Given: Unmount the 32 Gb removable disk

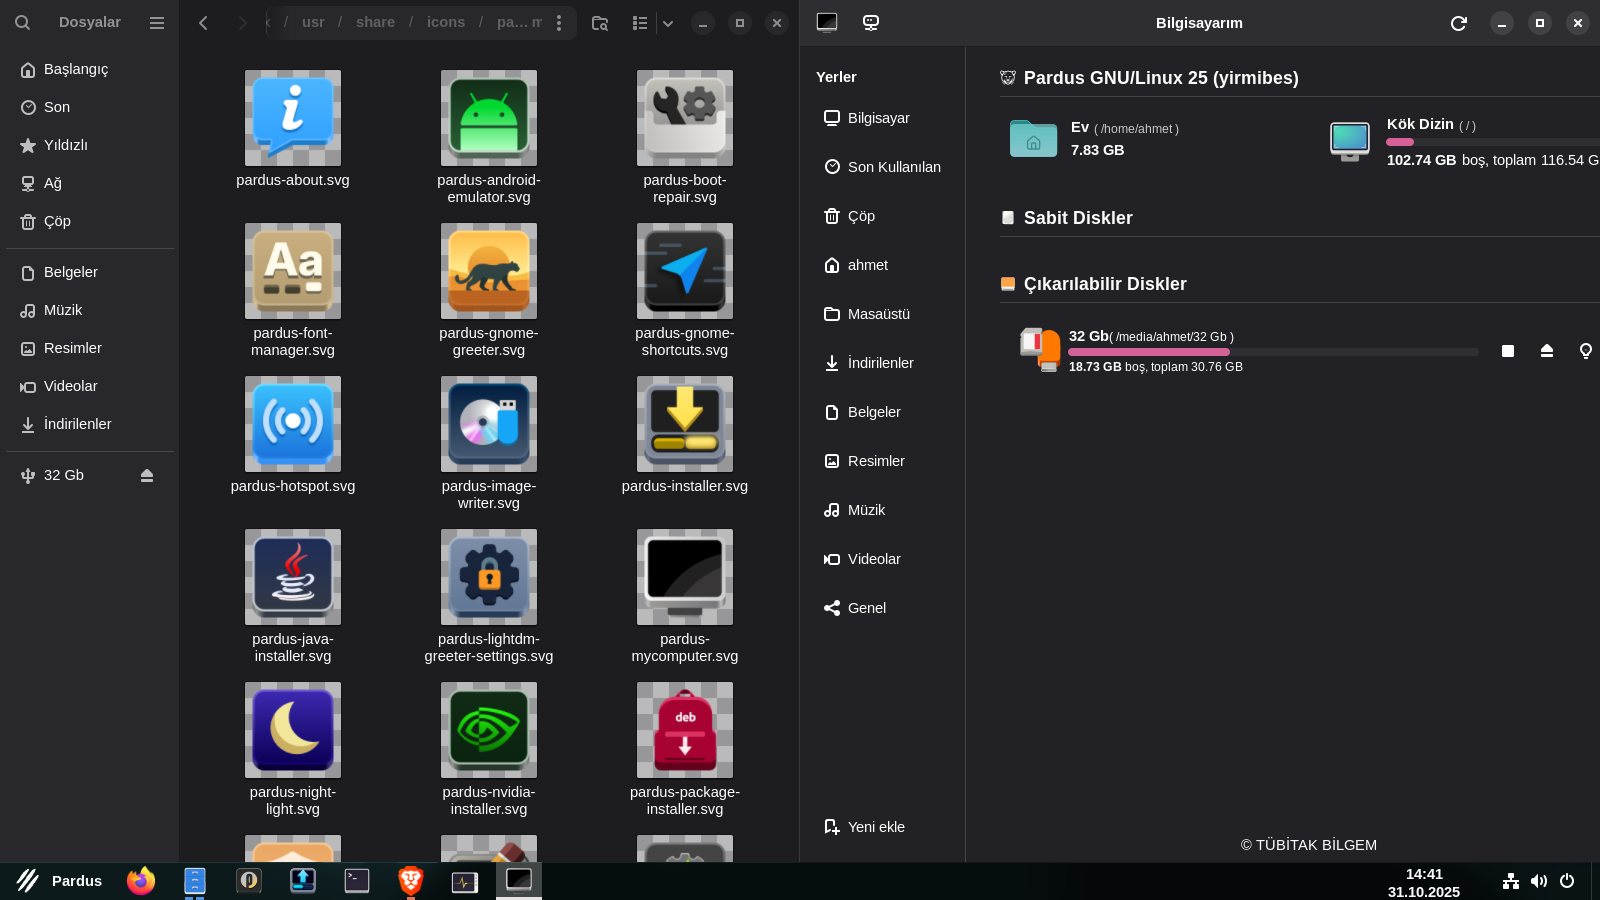Looking at the screenshot, I should click(1508, 351).
